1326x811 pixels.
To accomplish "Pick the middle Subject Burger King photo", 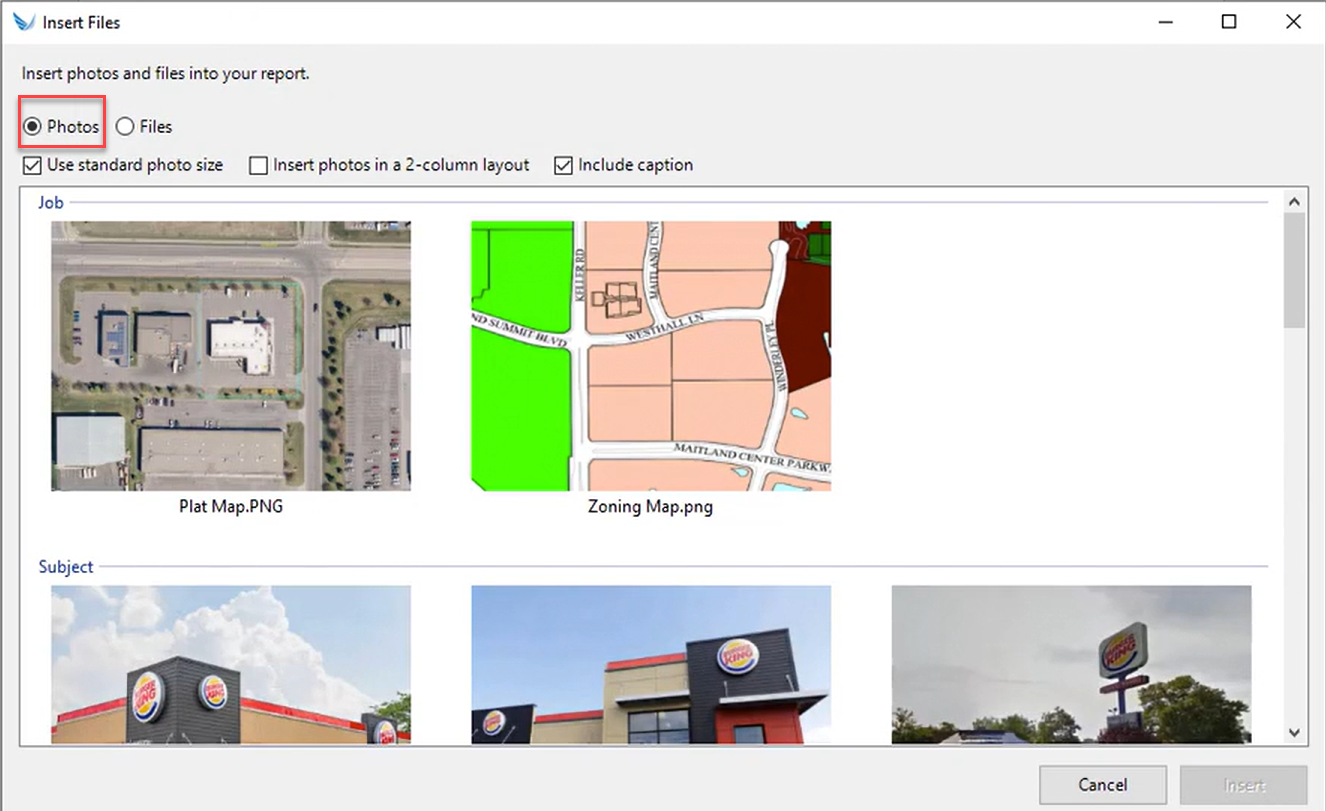I will point(651,665).
